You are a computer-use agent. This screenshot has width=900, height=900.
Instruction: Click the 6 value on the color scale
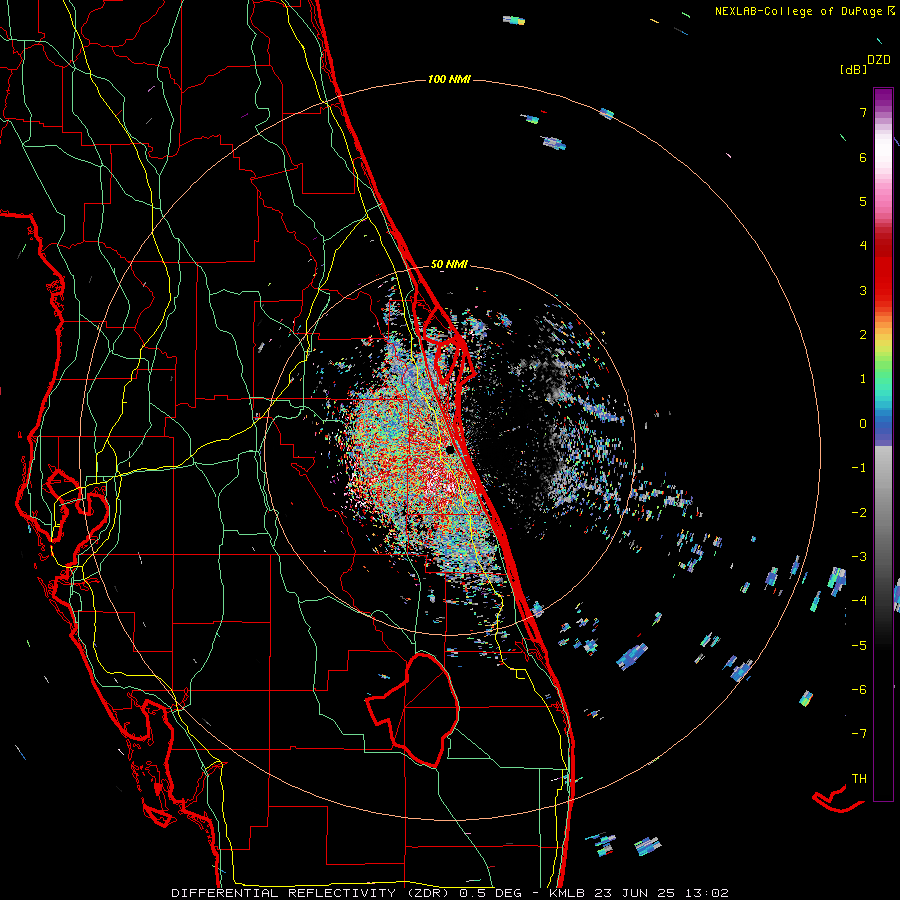(x=863, y=157)
